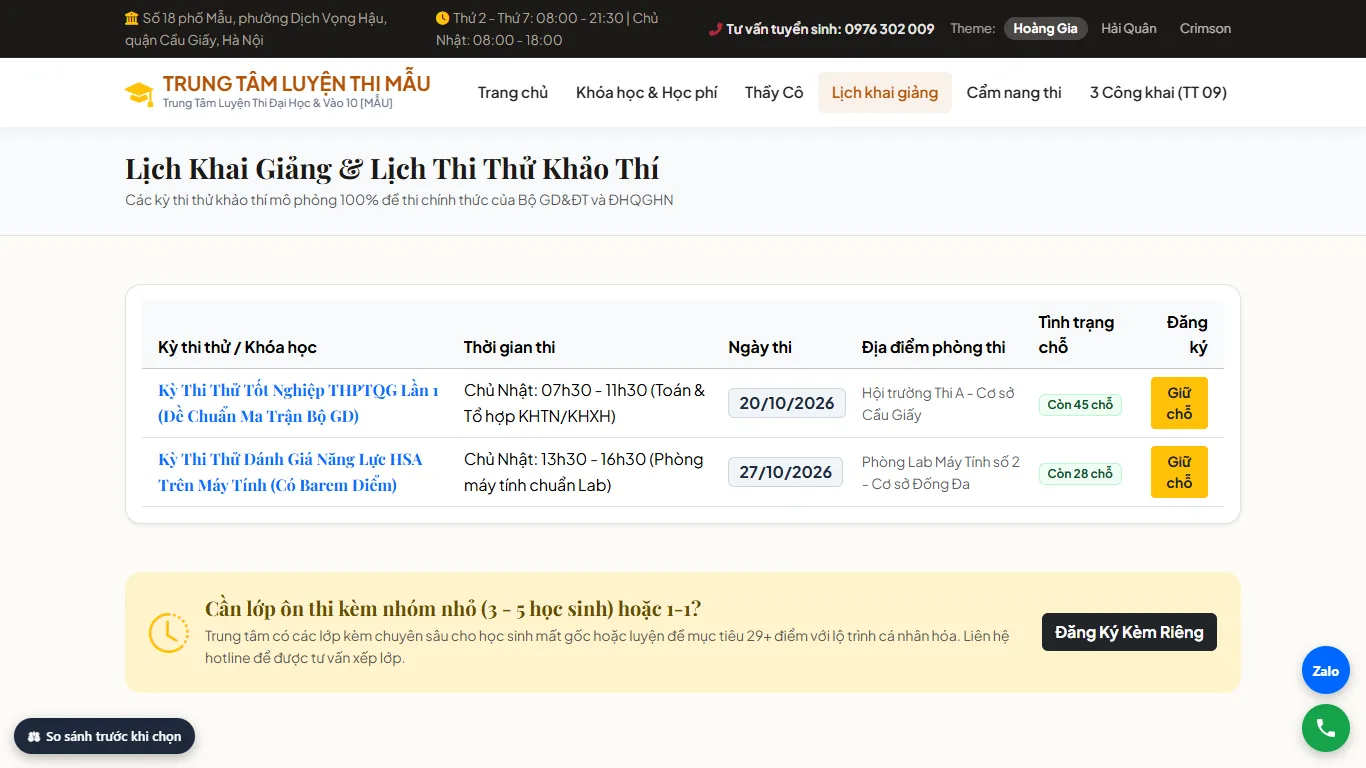Switch theme to Hải Quân
Image resolution: width=1366 pixels, height=768 pixels.
(x=1129, y=29)
